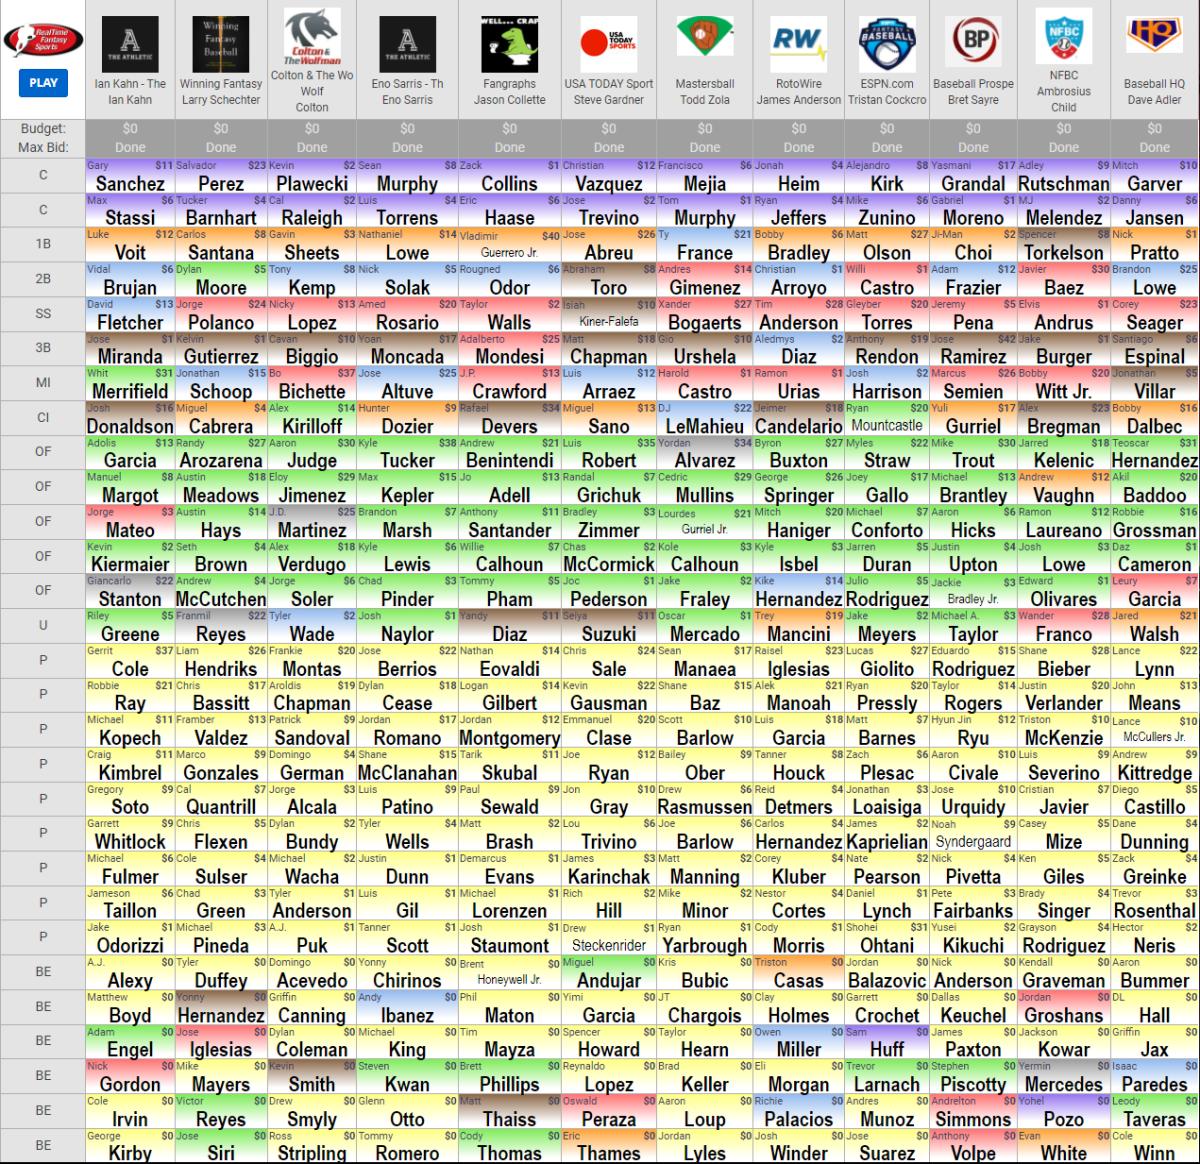Click Mike Trout's outfield cell
The image size is (1200, 1164).
[973, 453]
